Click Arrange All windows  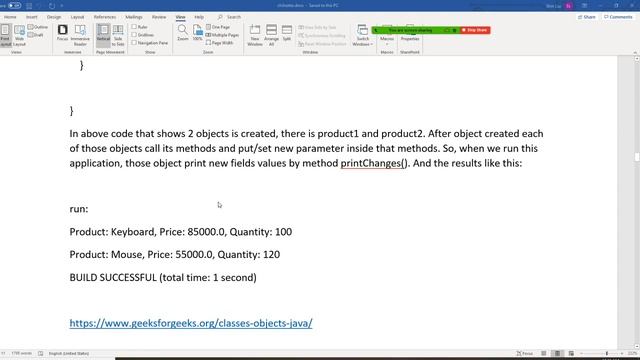click(x=271, y=35)
